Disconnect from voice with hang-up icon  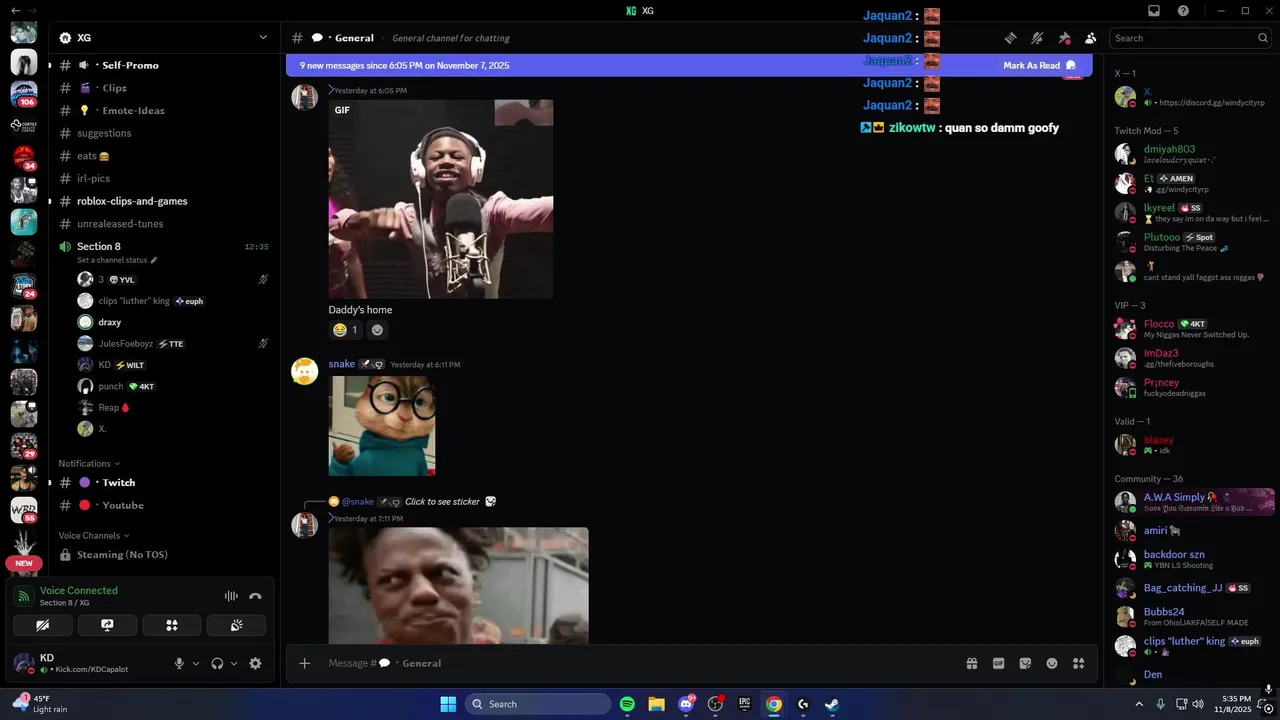pos(255,596)
